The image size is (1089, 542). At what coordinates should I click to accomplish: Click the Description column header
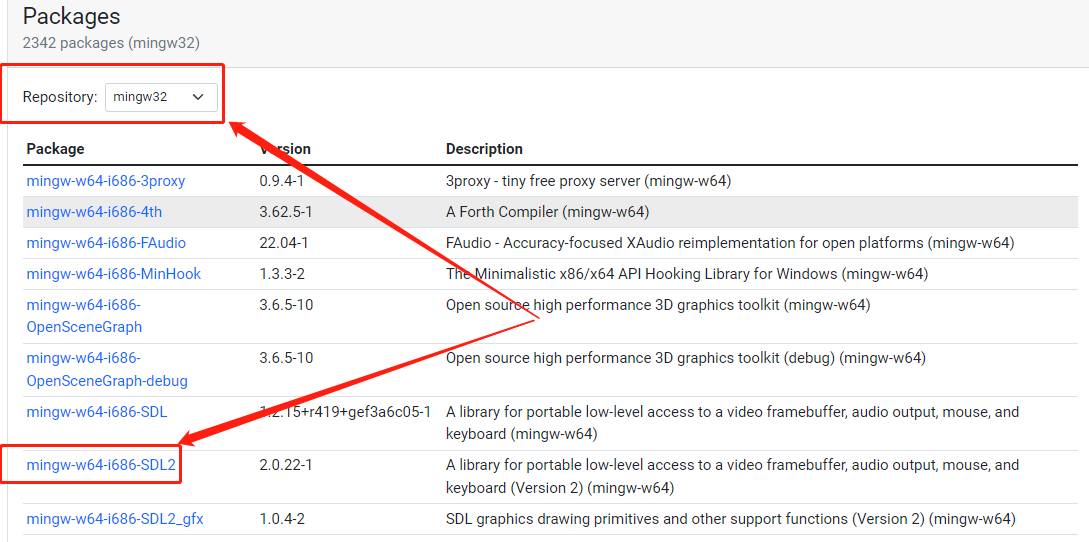tap(484, 149)
